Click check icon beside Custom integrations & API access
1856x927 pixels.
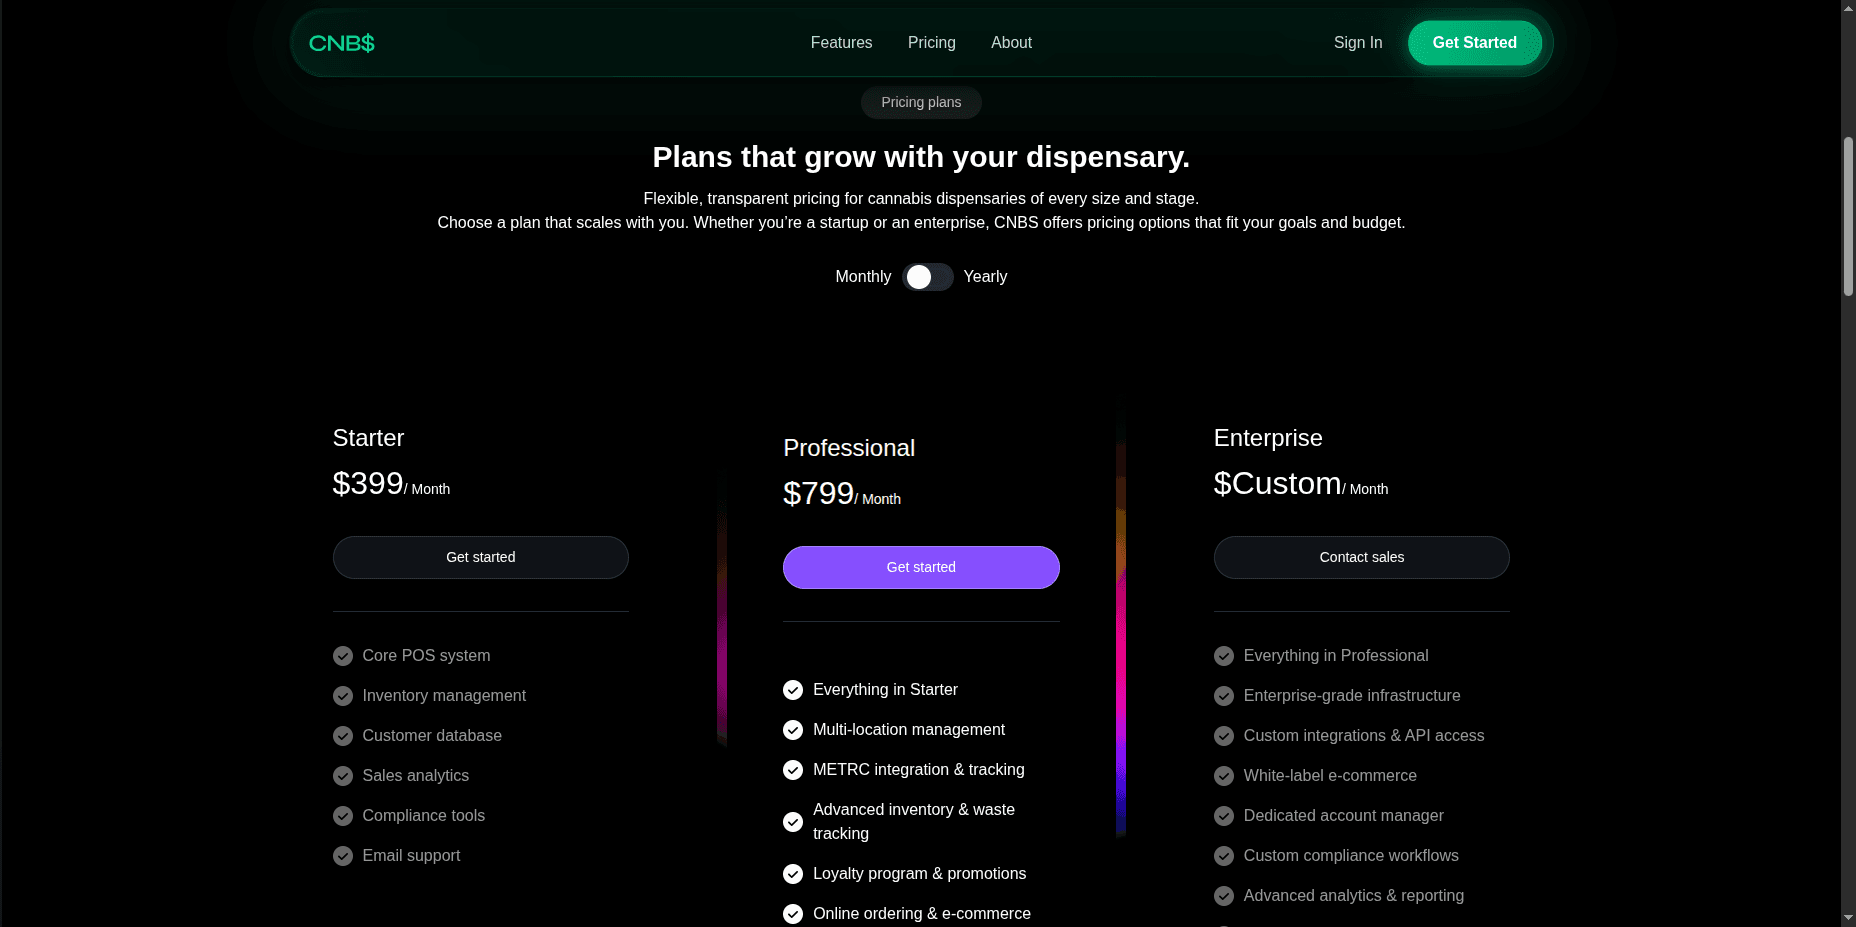(1224, 736)
